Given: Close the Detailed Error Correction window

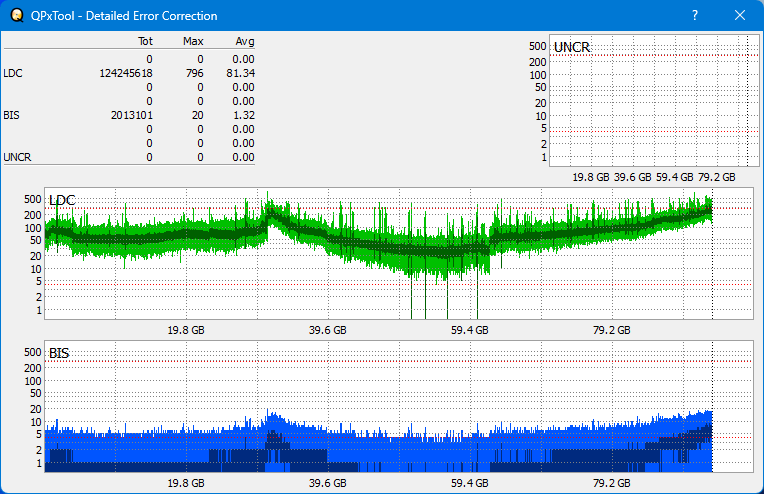Looking at the screenshot, I should coord(740,15).
